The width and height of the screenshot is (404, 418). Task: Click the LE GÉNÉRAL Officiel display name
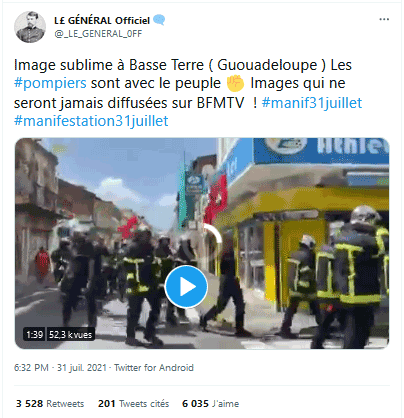(102, 20)
